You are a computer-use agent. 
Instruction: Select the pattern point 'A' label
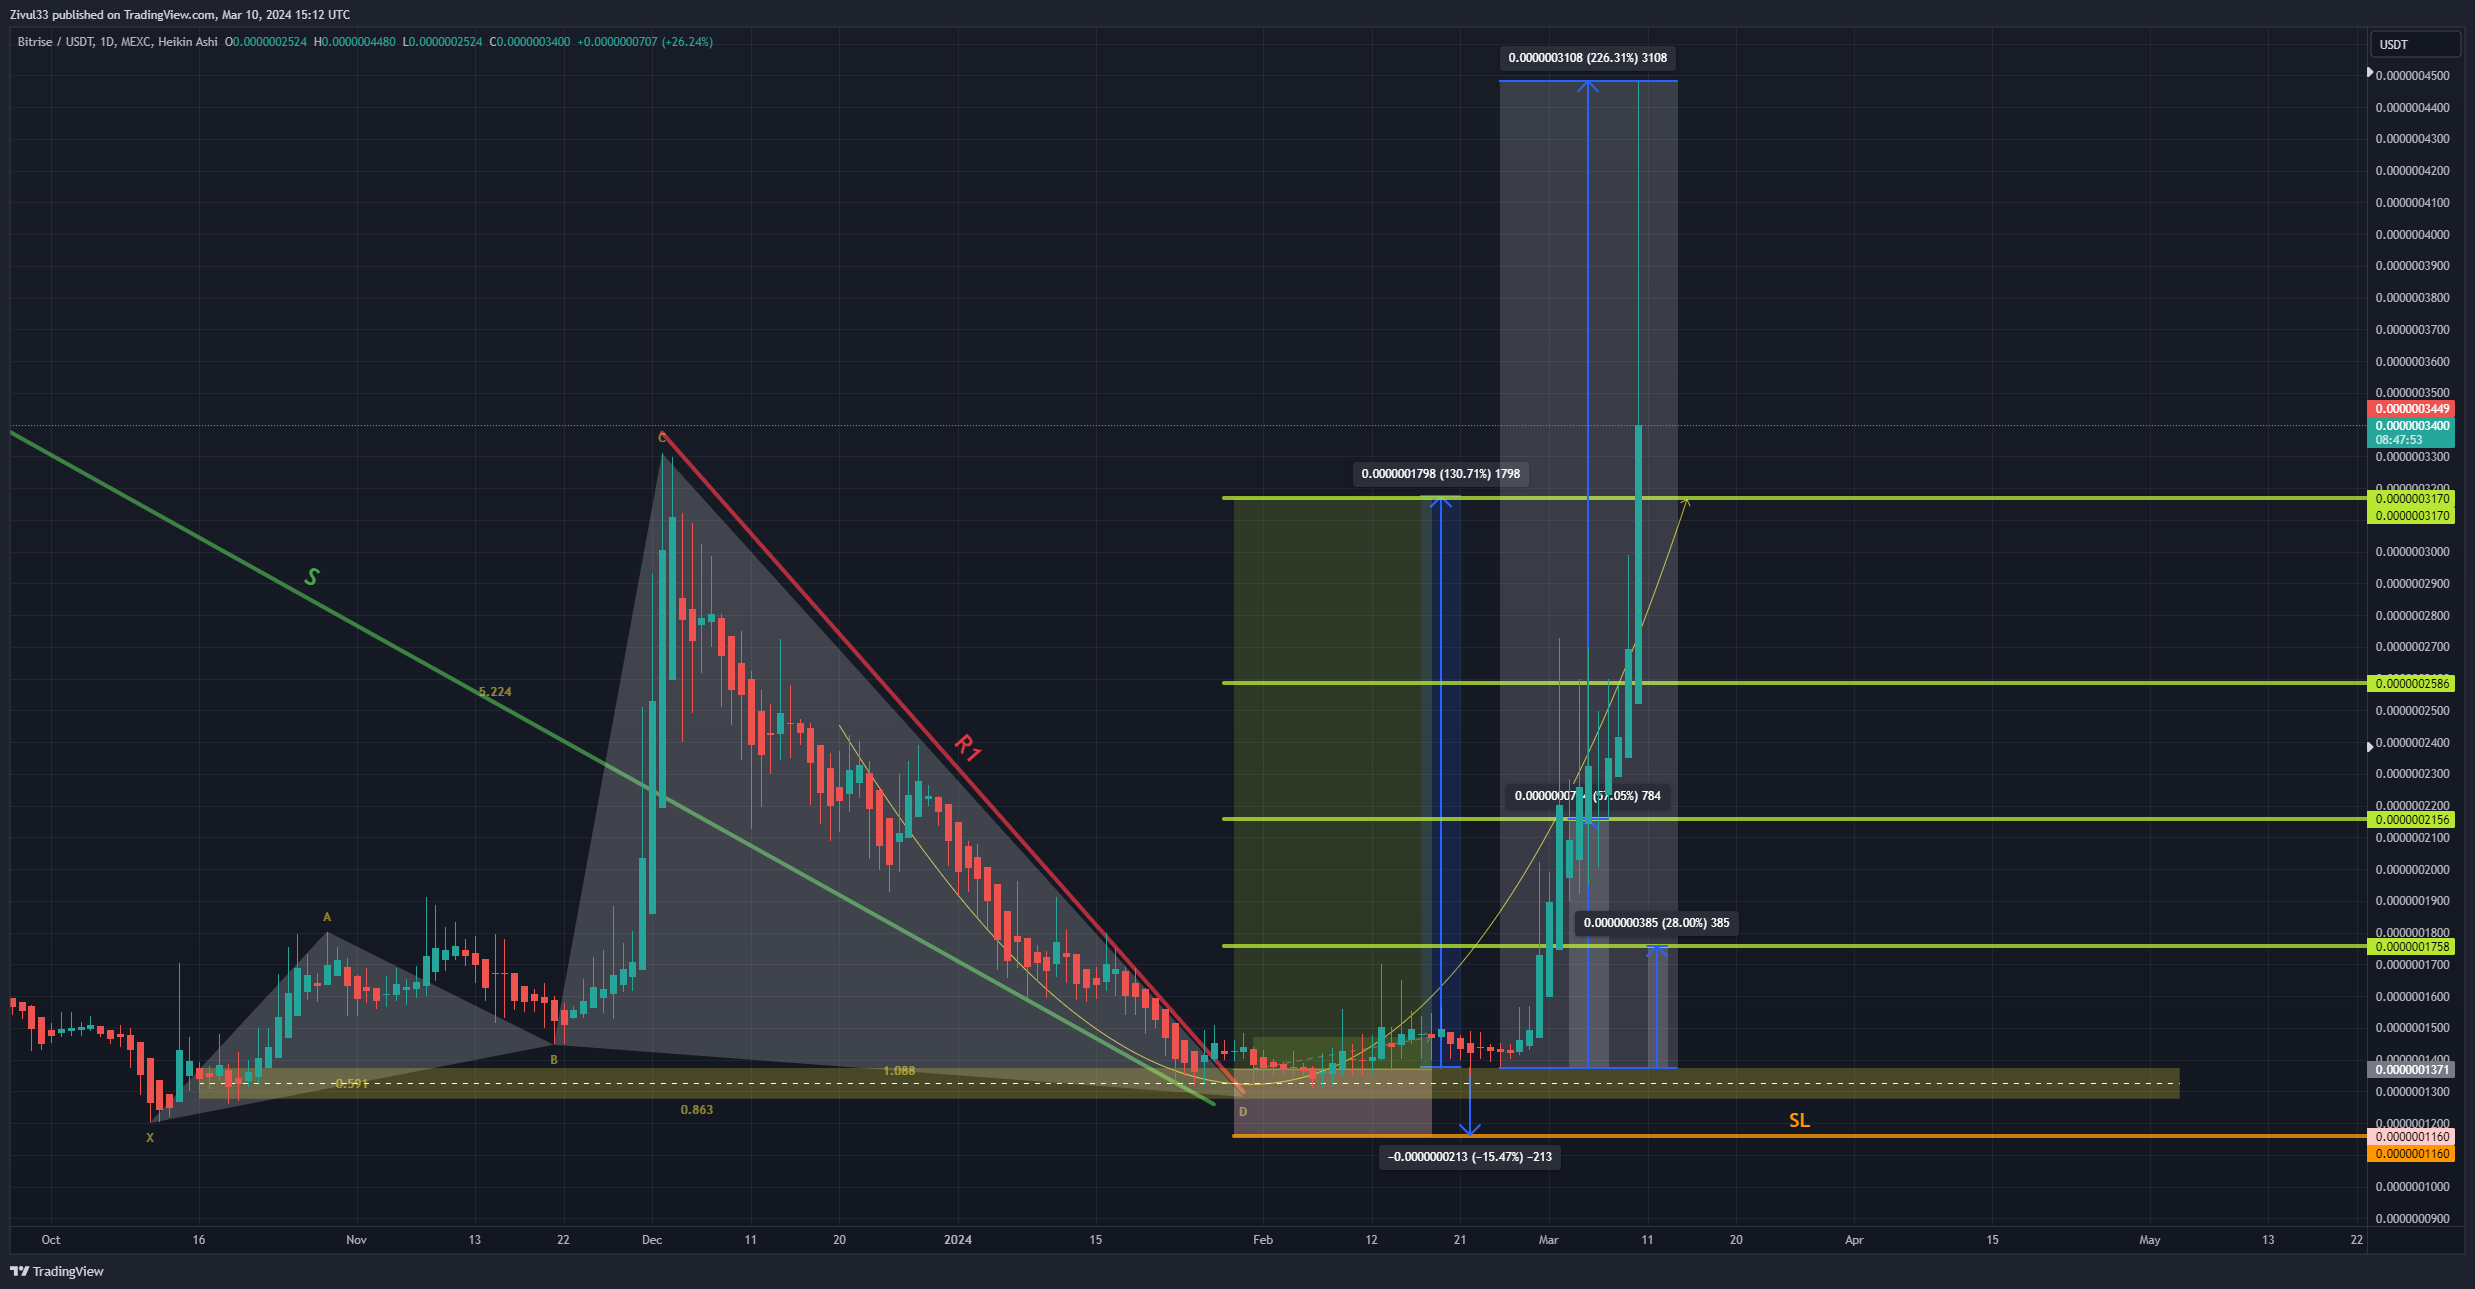327,917
